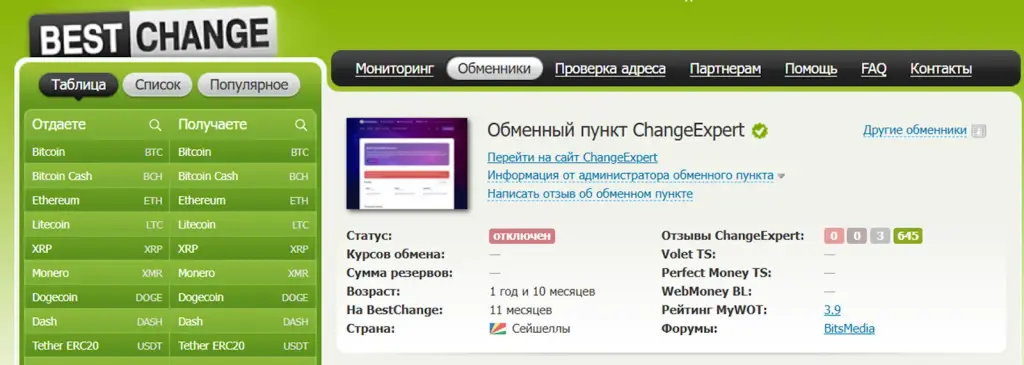Open the Партнерам menu item
The width and height of the screenshot is (1024, 365).
tap(725, 69)
